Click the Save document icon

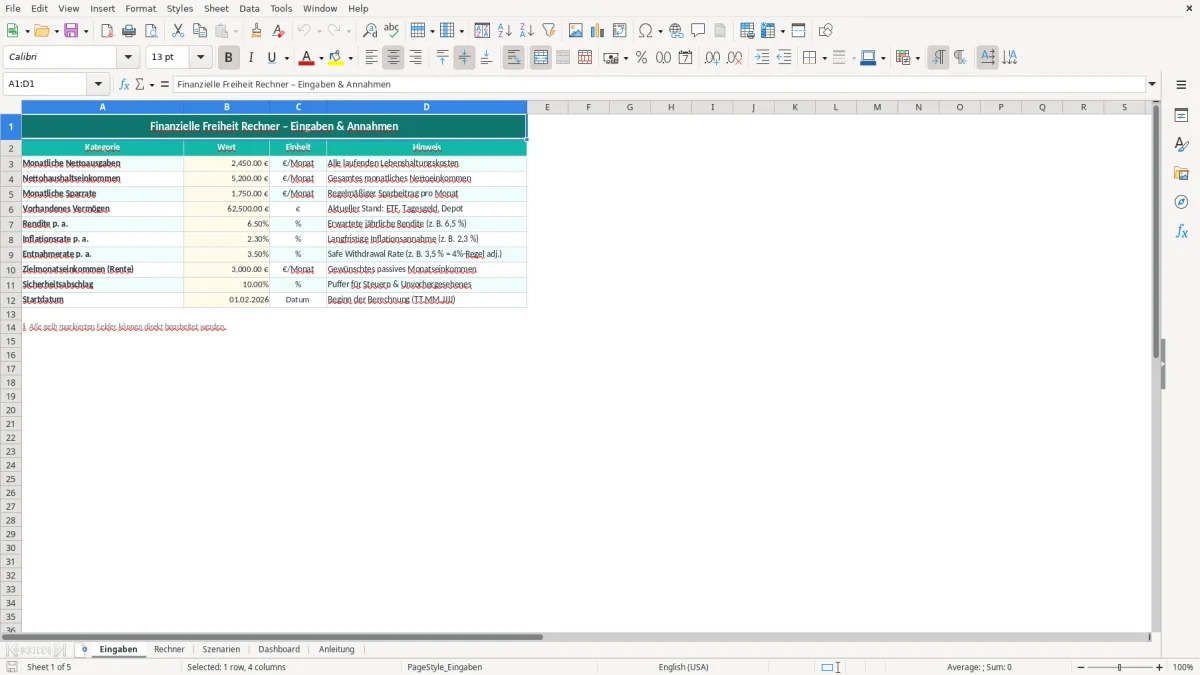click(x=71, y=31)
